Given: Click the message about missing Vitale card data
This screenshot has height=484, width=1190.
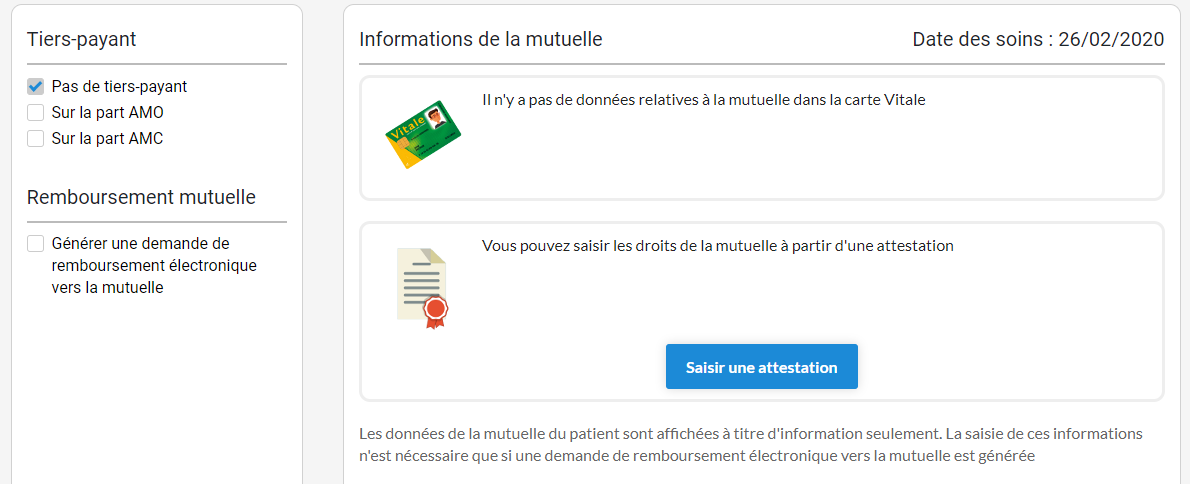Looking at the screenshot, I should (703, 100).
